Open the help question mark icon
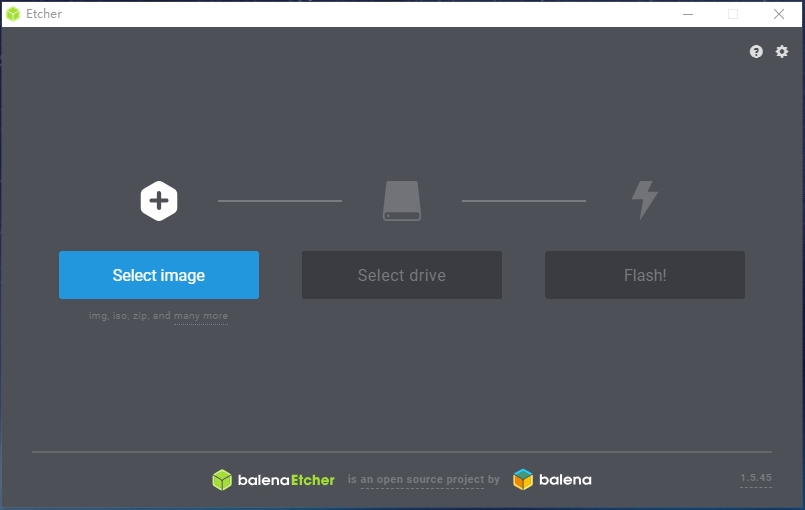Viewport: 805px width, 510px height. pos(756,51)
